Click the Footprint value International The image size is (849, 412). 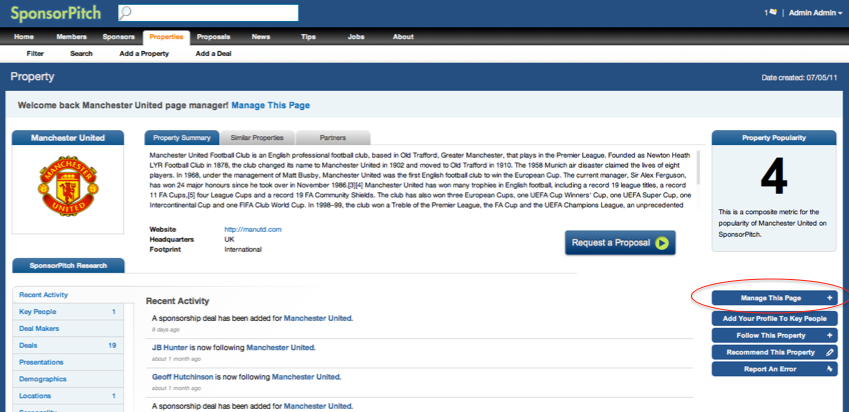tap(243, 250)
